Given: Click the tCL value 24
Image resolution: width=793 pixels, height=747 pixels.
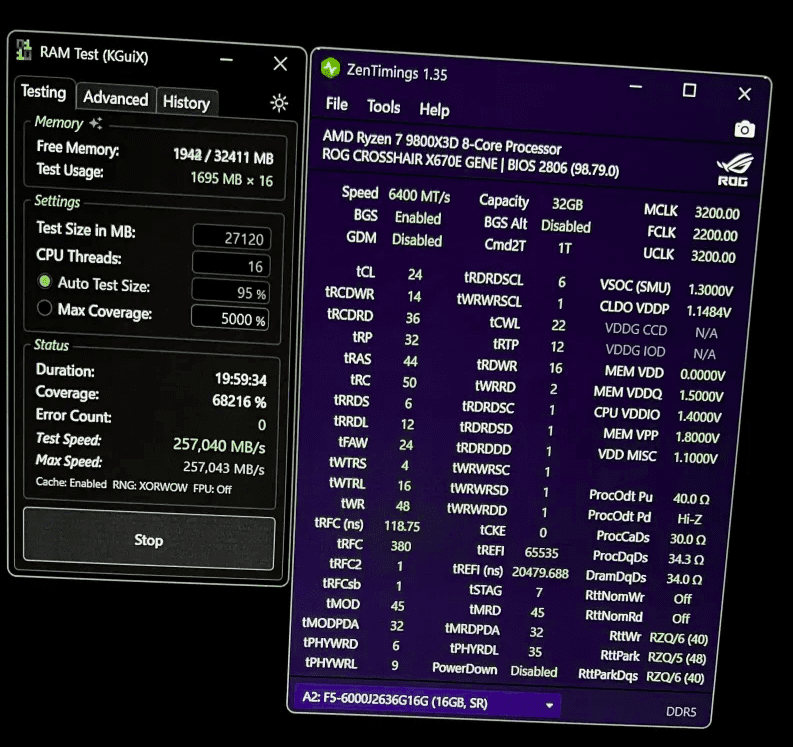Looking at the screenshot, I should point(415,274).
